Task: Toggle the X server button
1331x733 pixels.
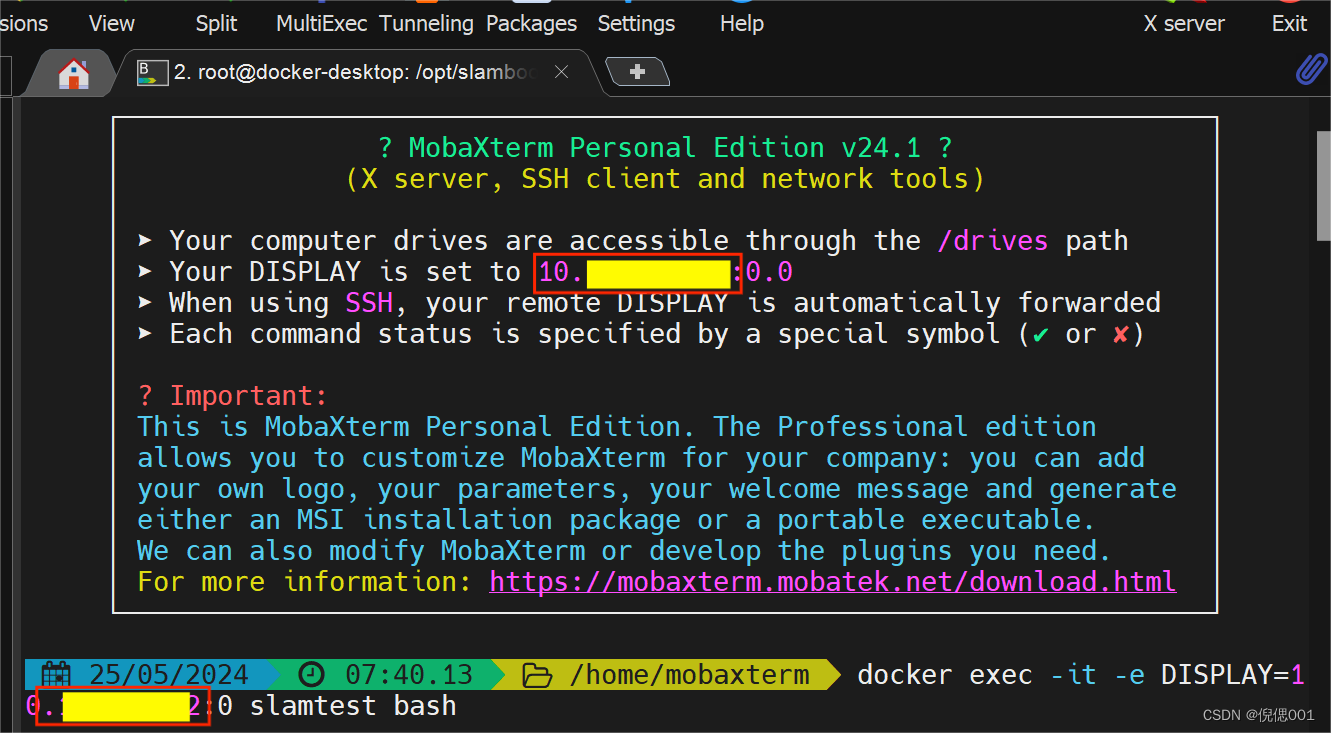Action: [1184, 23]
